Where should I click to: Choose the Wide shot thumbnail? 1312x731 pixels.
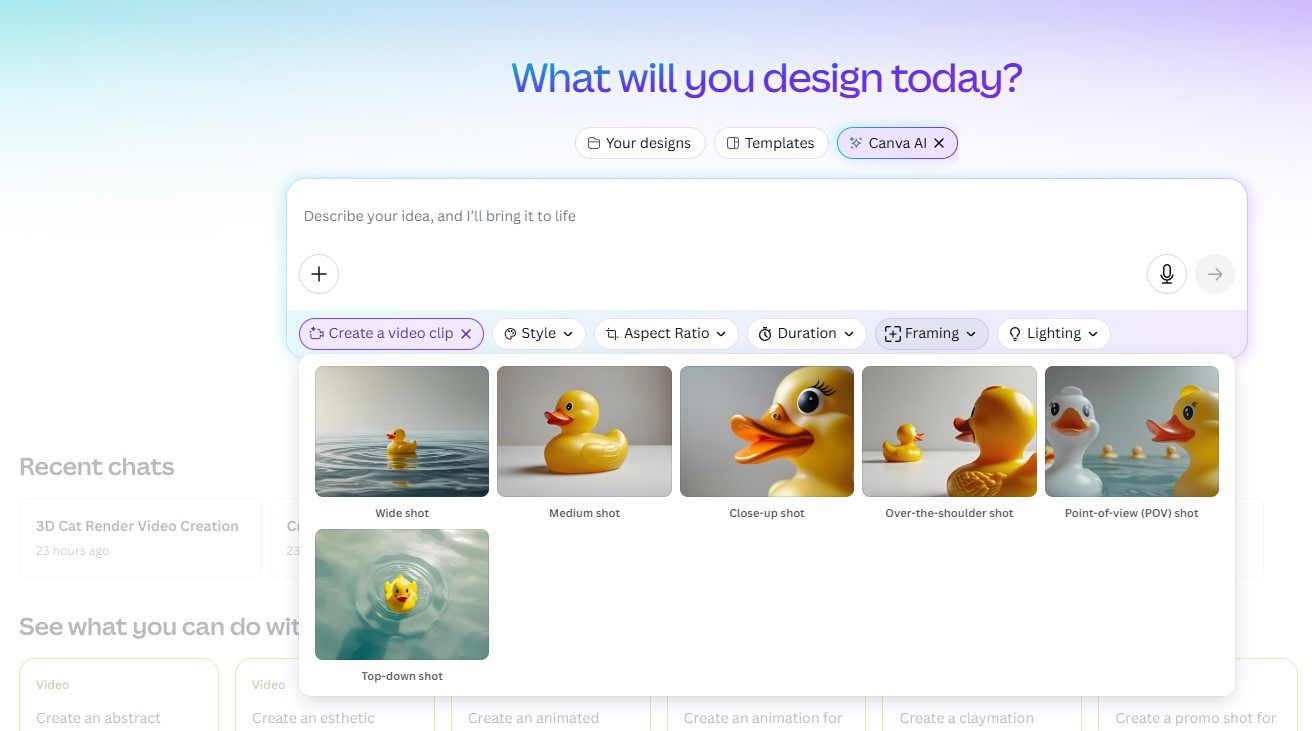tap(402, 431)
